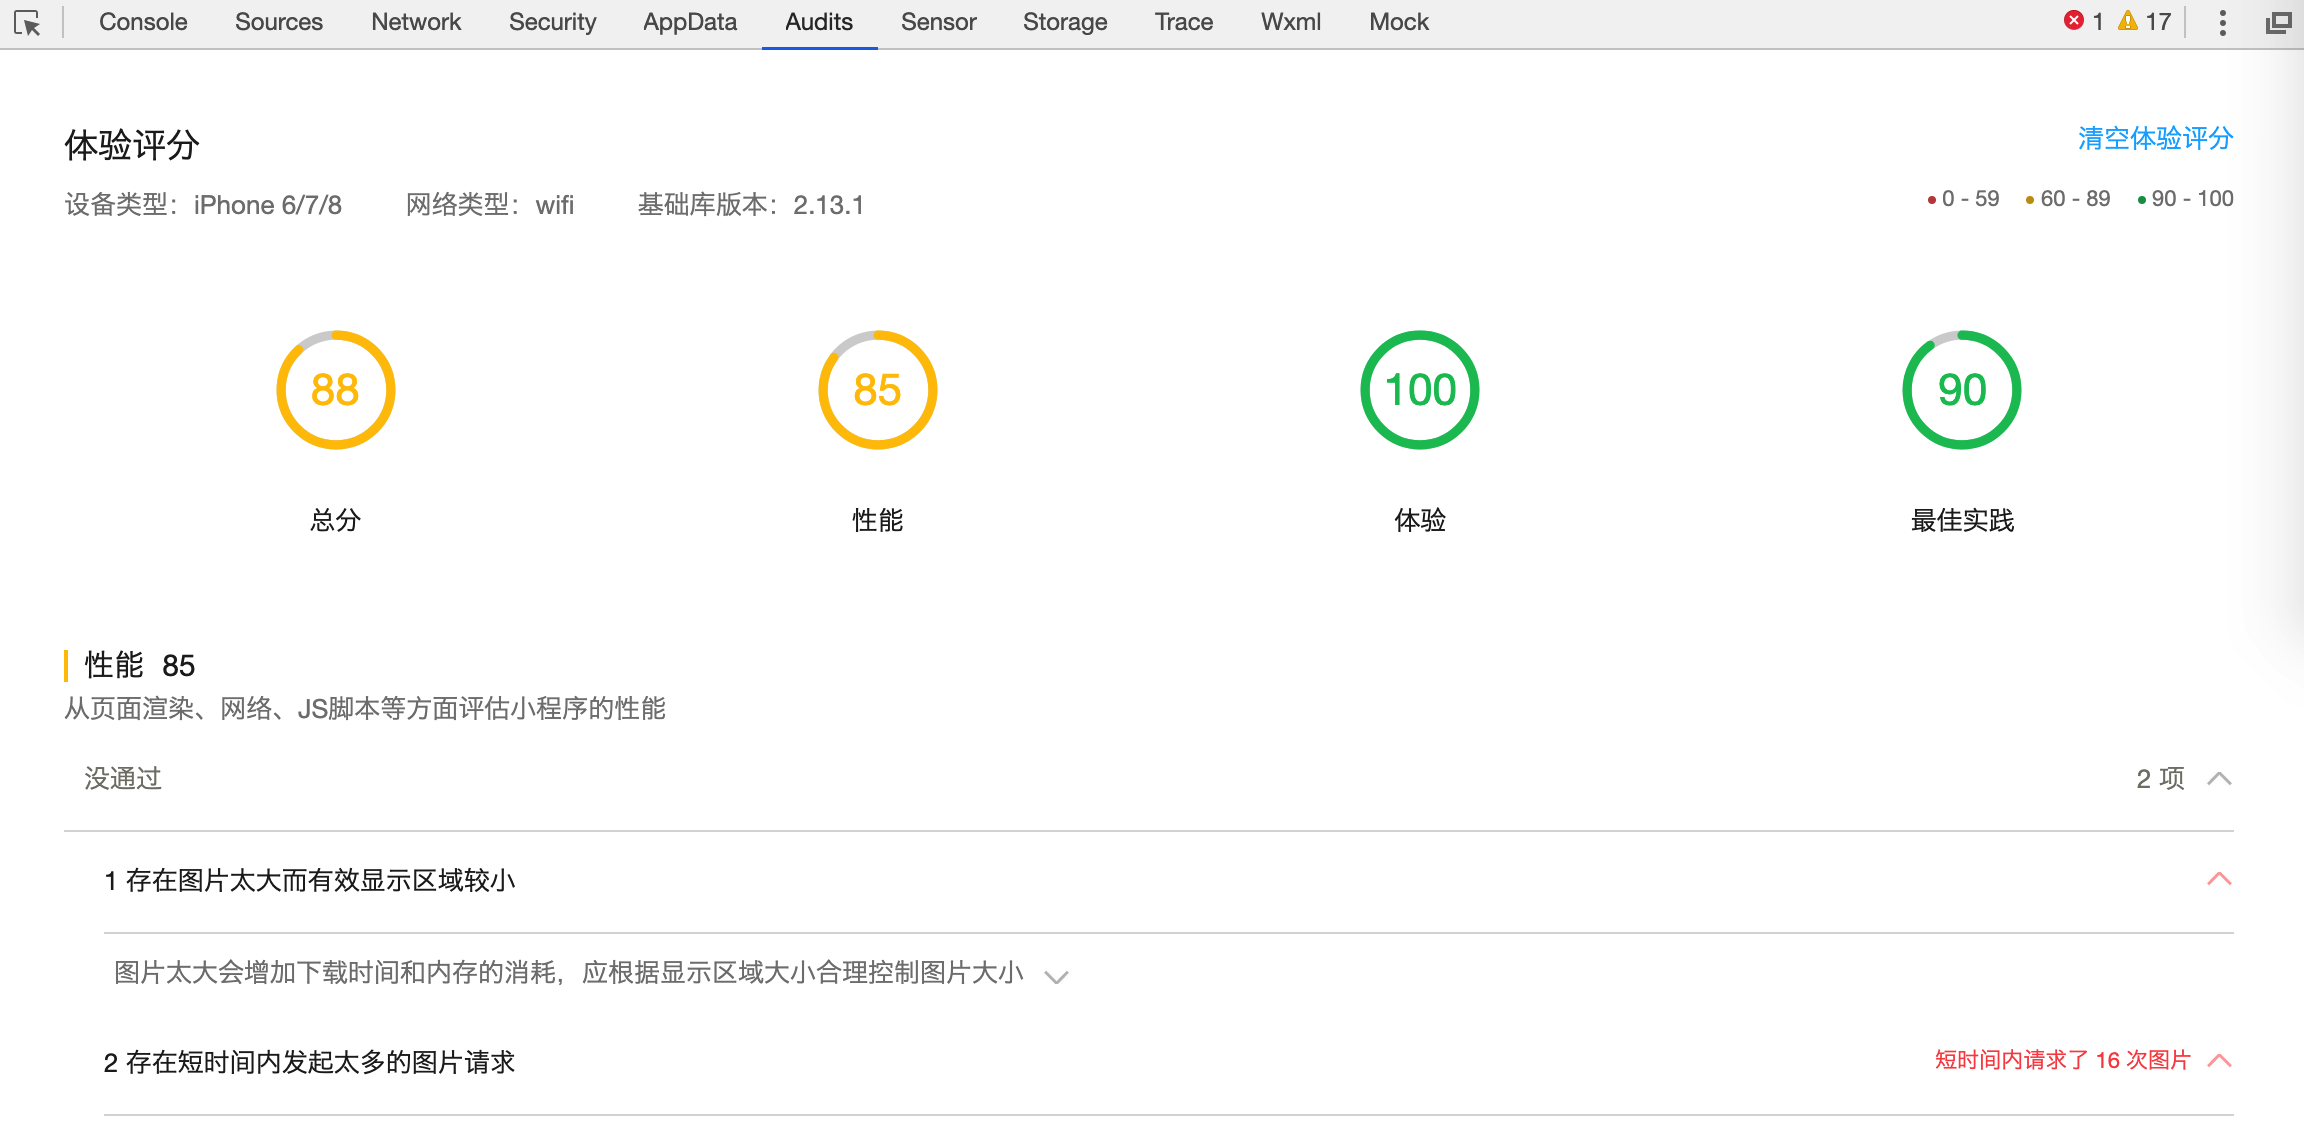The width and height of the screenshot is (2304, 1128).
Task: Click the red error count icon
Action: (2074, 21)
